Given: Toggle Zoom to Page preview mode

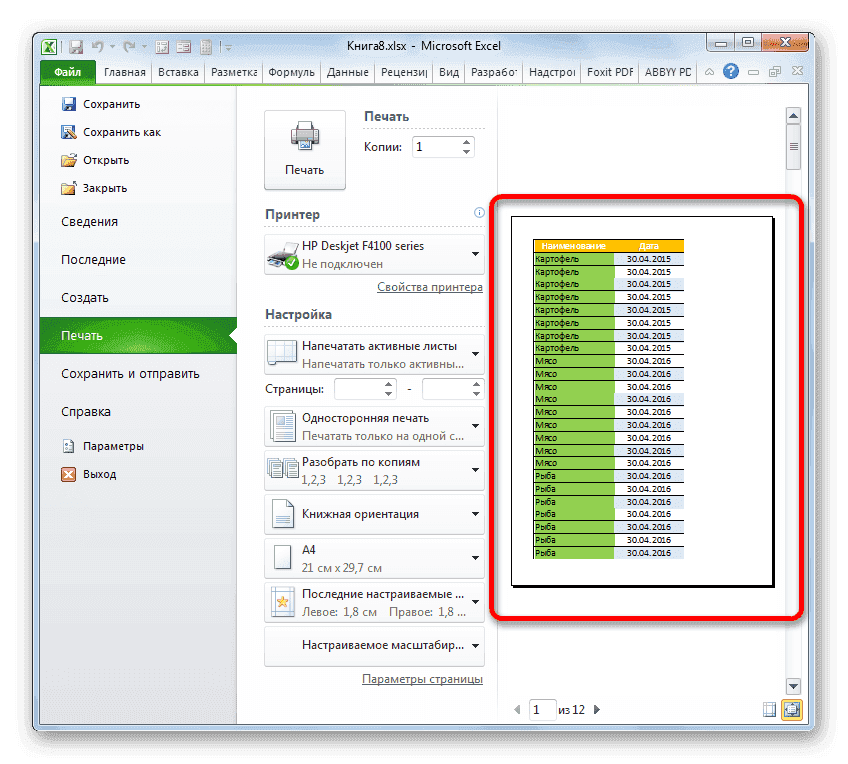Looking at the screenshot, I should 792,709.
